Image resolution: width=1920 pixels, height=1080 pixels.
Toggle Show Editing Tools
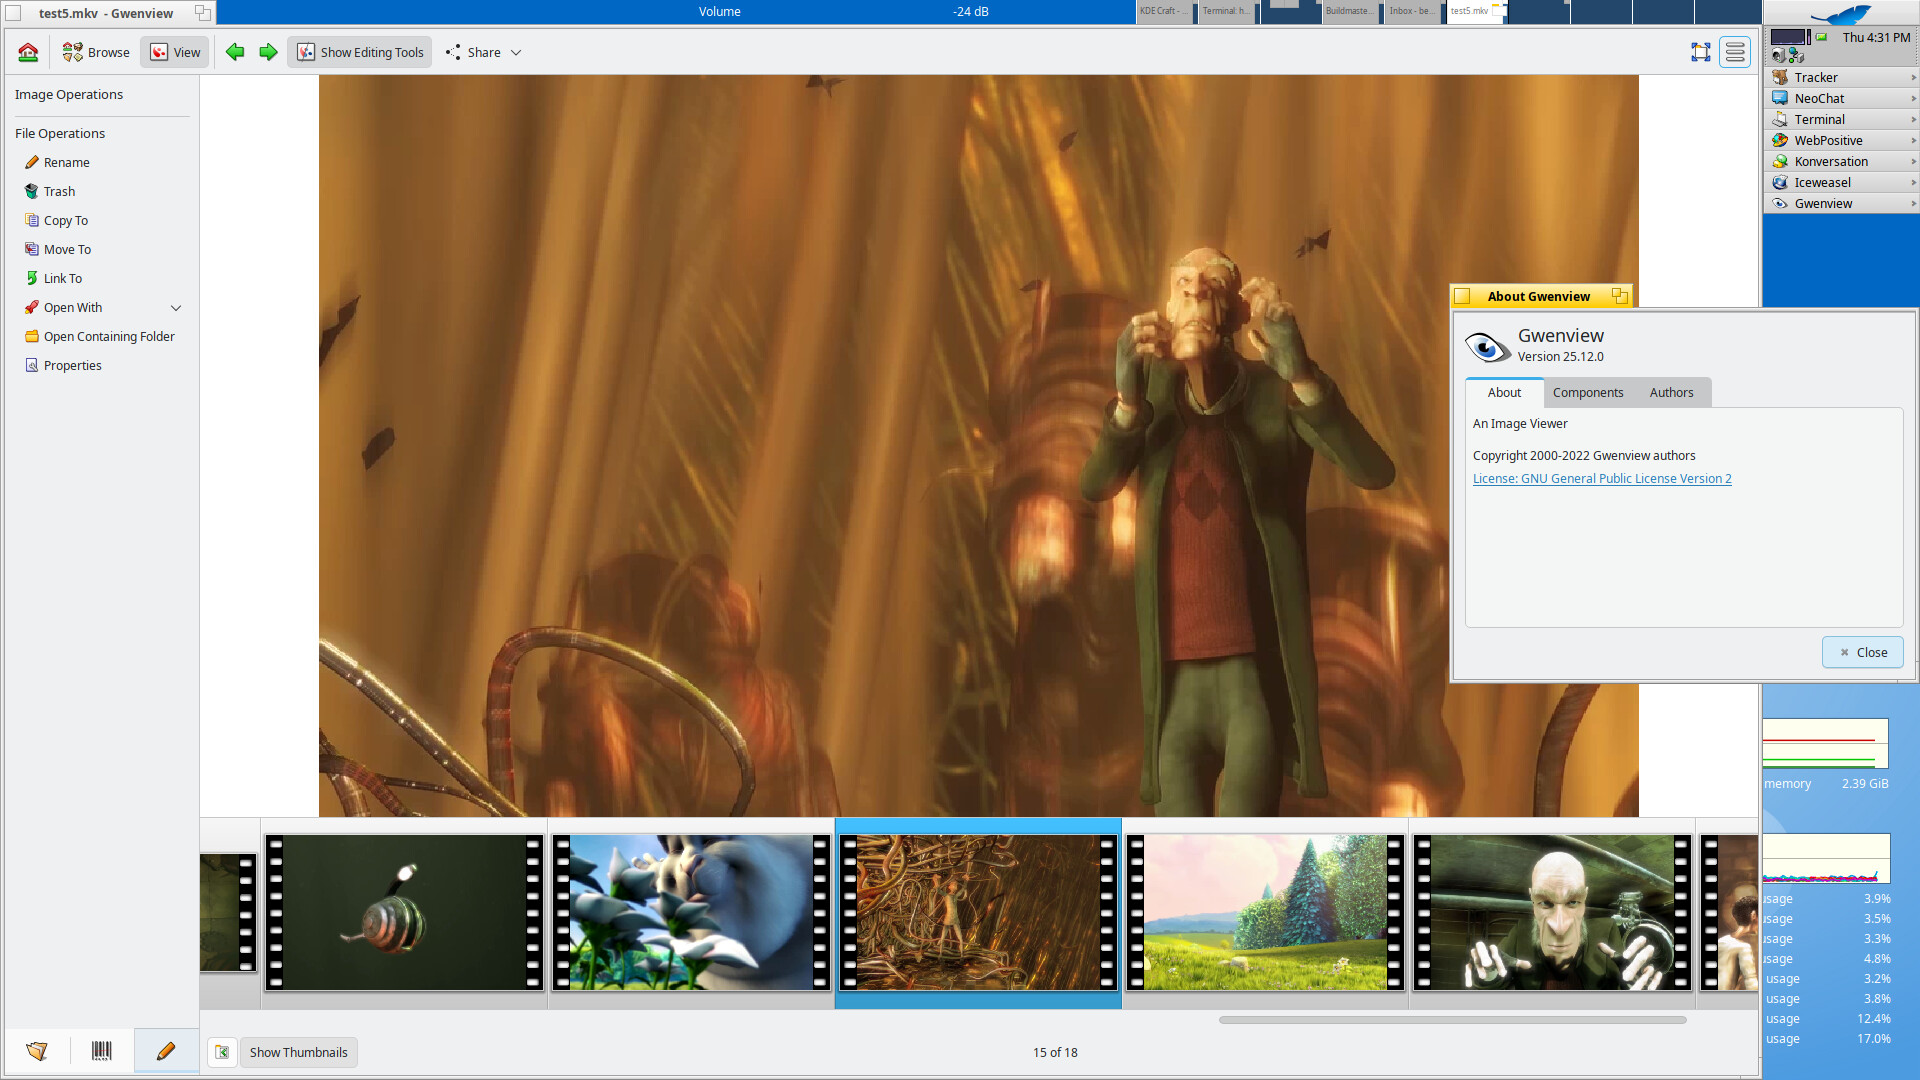click(x=360, y=52)
